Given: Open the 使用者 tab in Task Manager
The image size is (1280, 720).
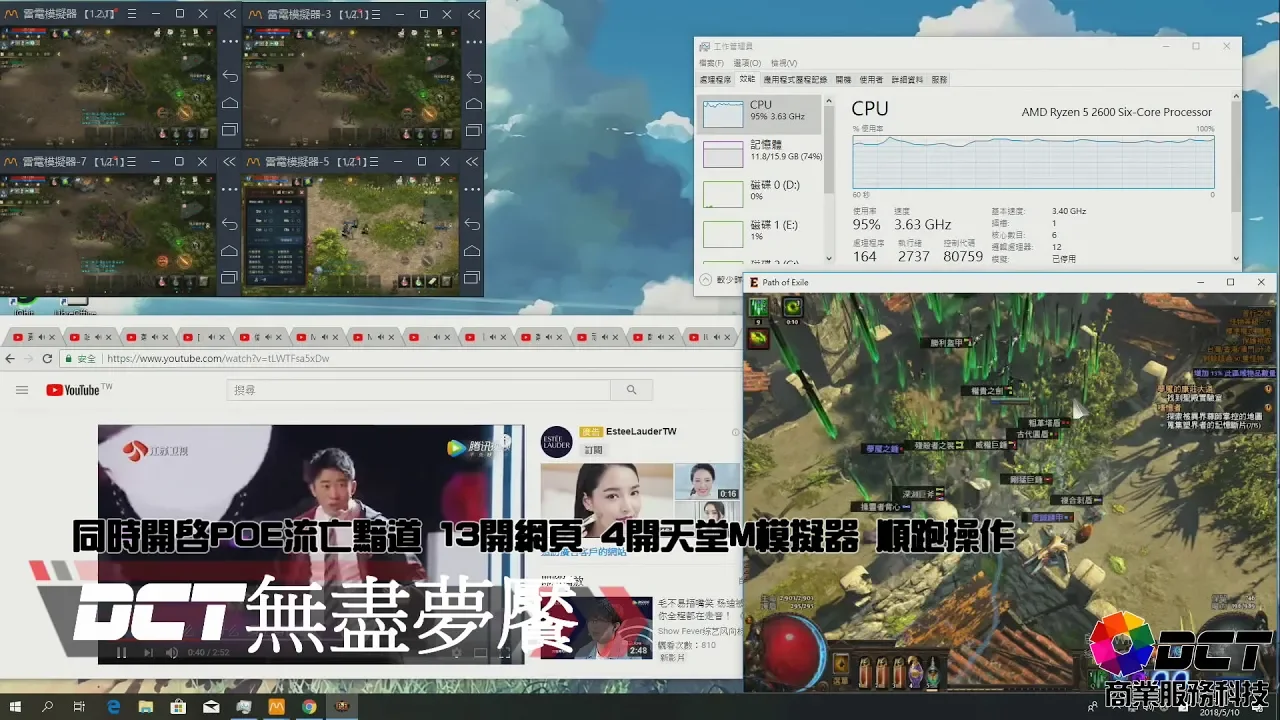Looking at the screenshot, I should click(x=871, y=79).
